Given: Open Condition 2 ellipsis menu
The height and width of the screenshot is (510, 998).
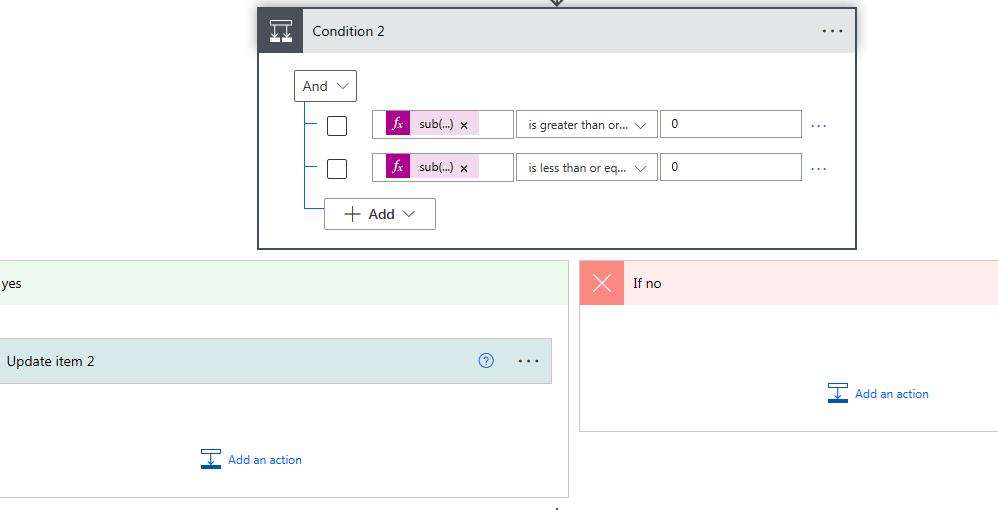Looking at the screenshot, I should (x=832, y=31).
